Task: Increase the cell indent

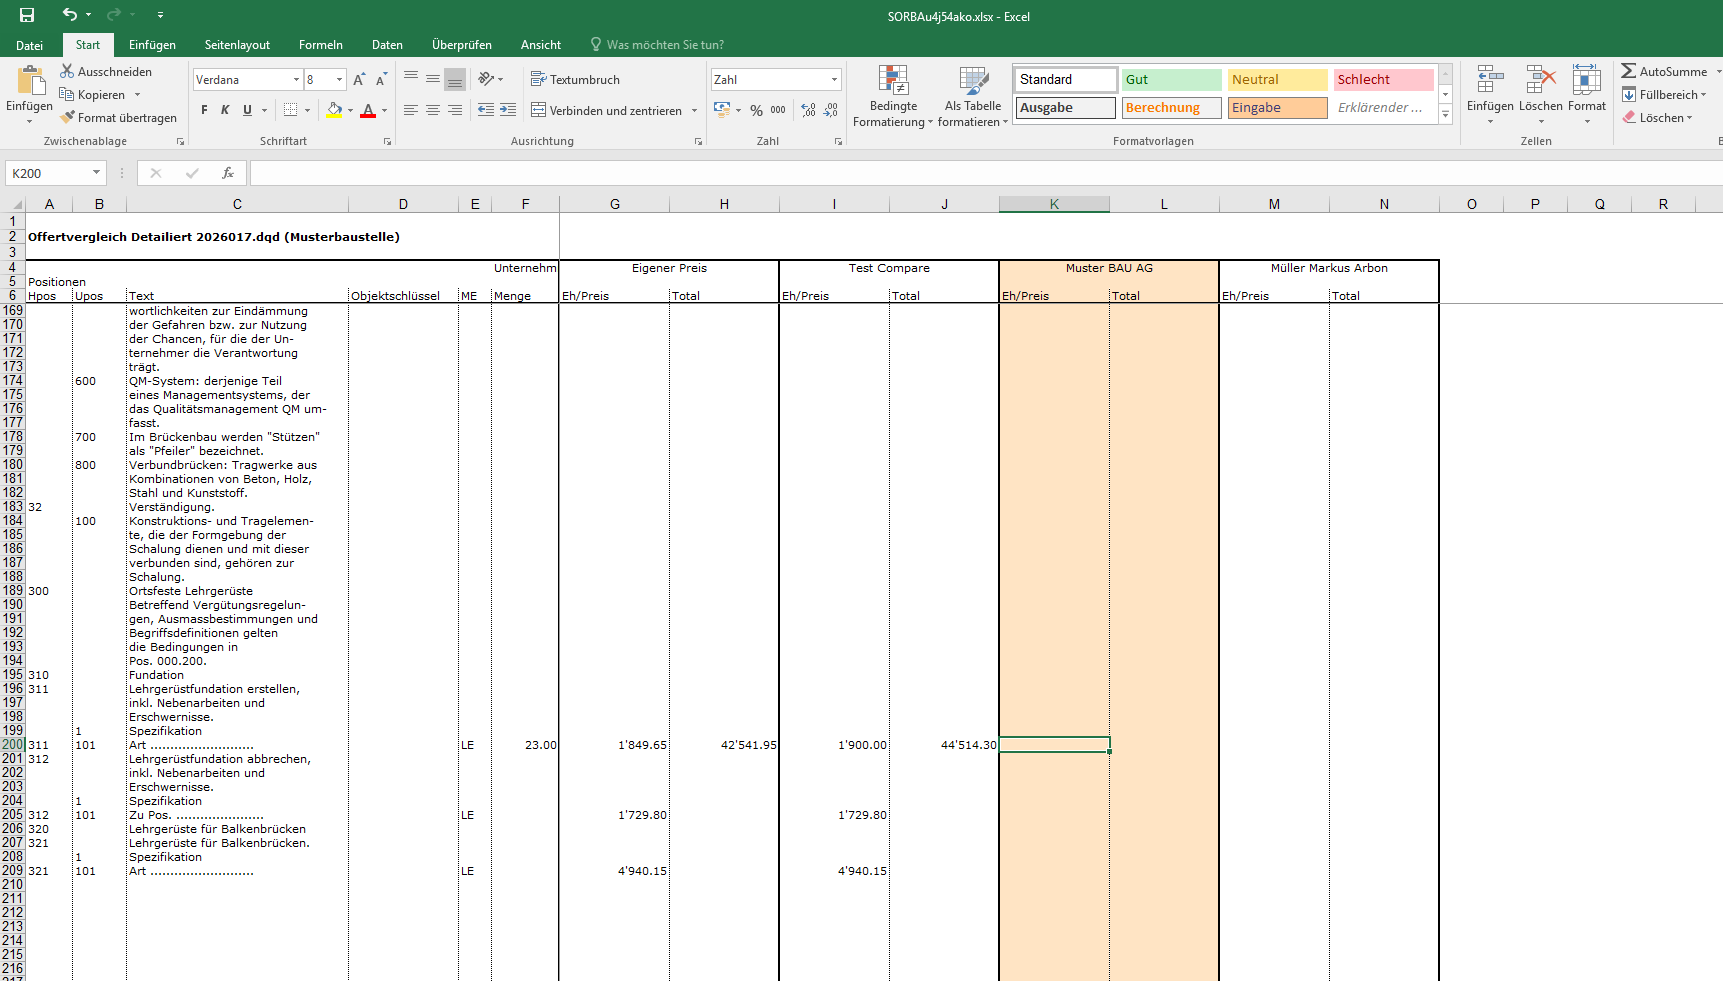Action: 508,110
